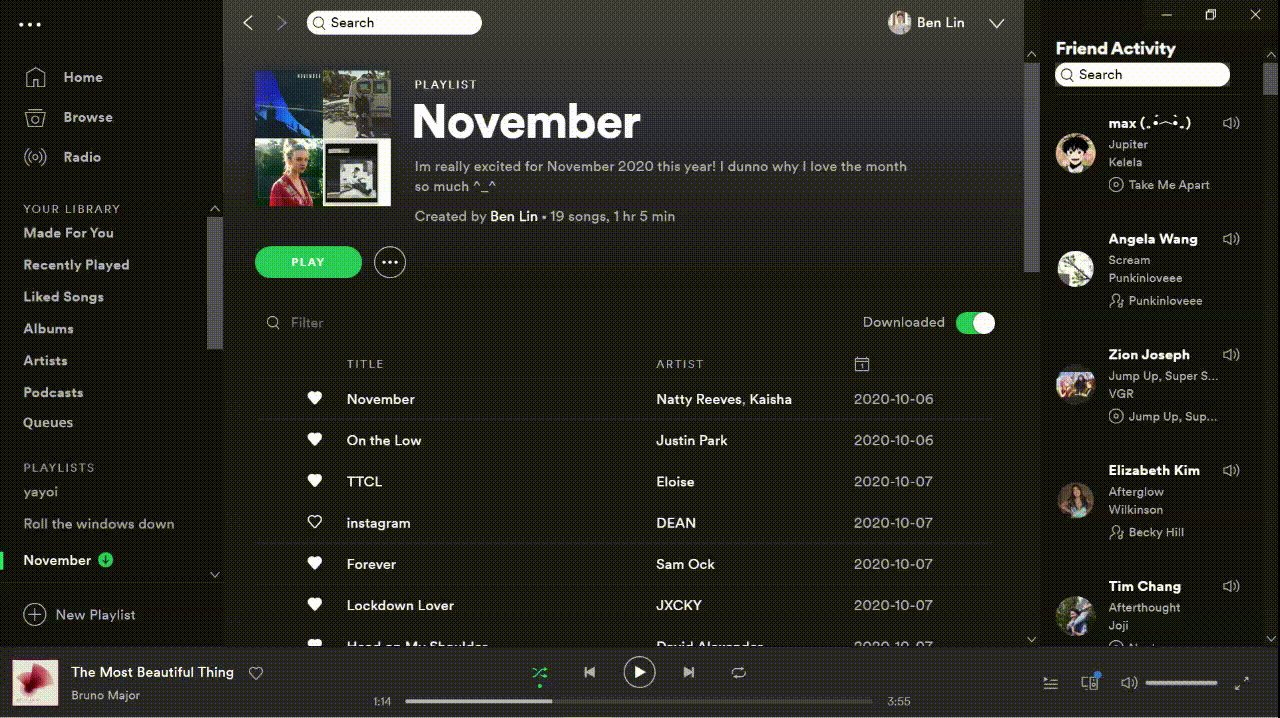Select Roll the windows down playlist
Screen dimensions: 1280x718
[99, 524]
